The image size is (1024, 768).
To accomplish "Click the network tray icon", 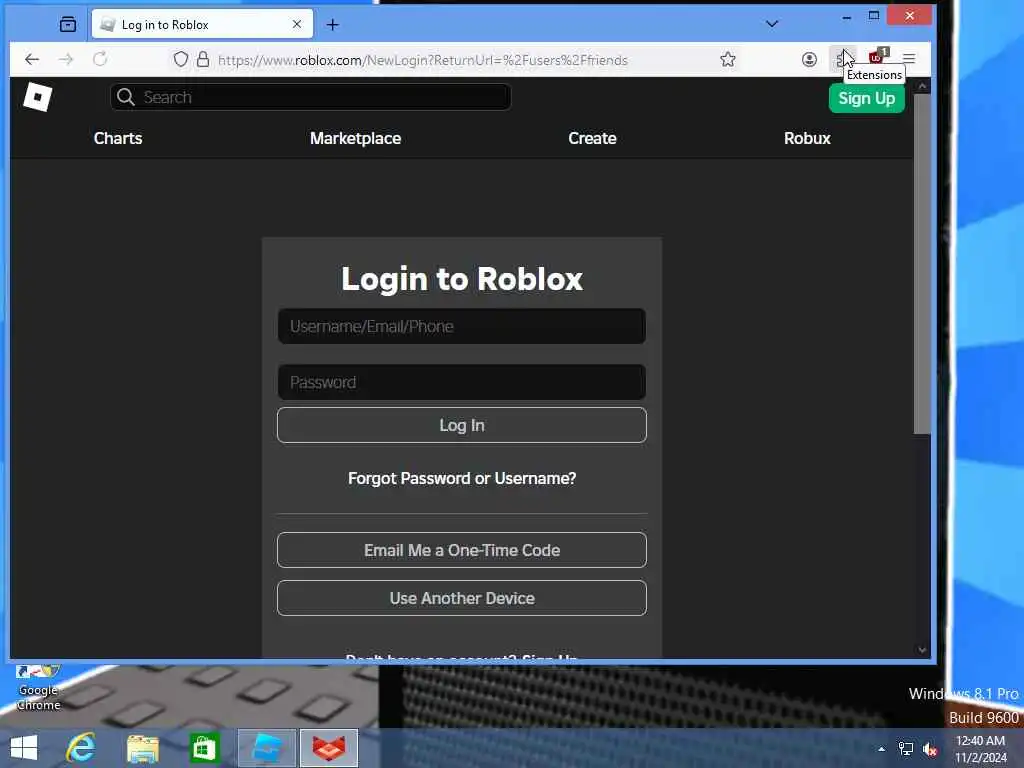I will (906, 749).
